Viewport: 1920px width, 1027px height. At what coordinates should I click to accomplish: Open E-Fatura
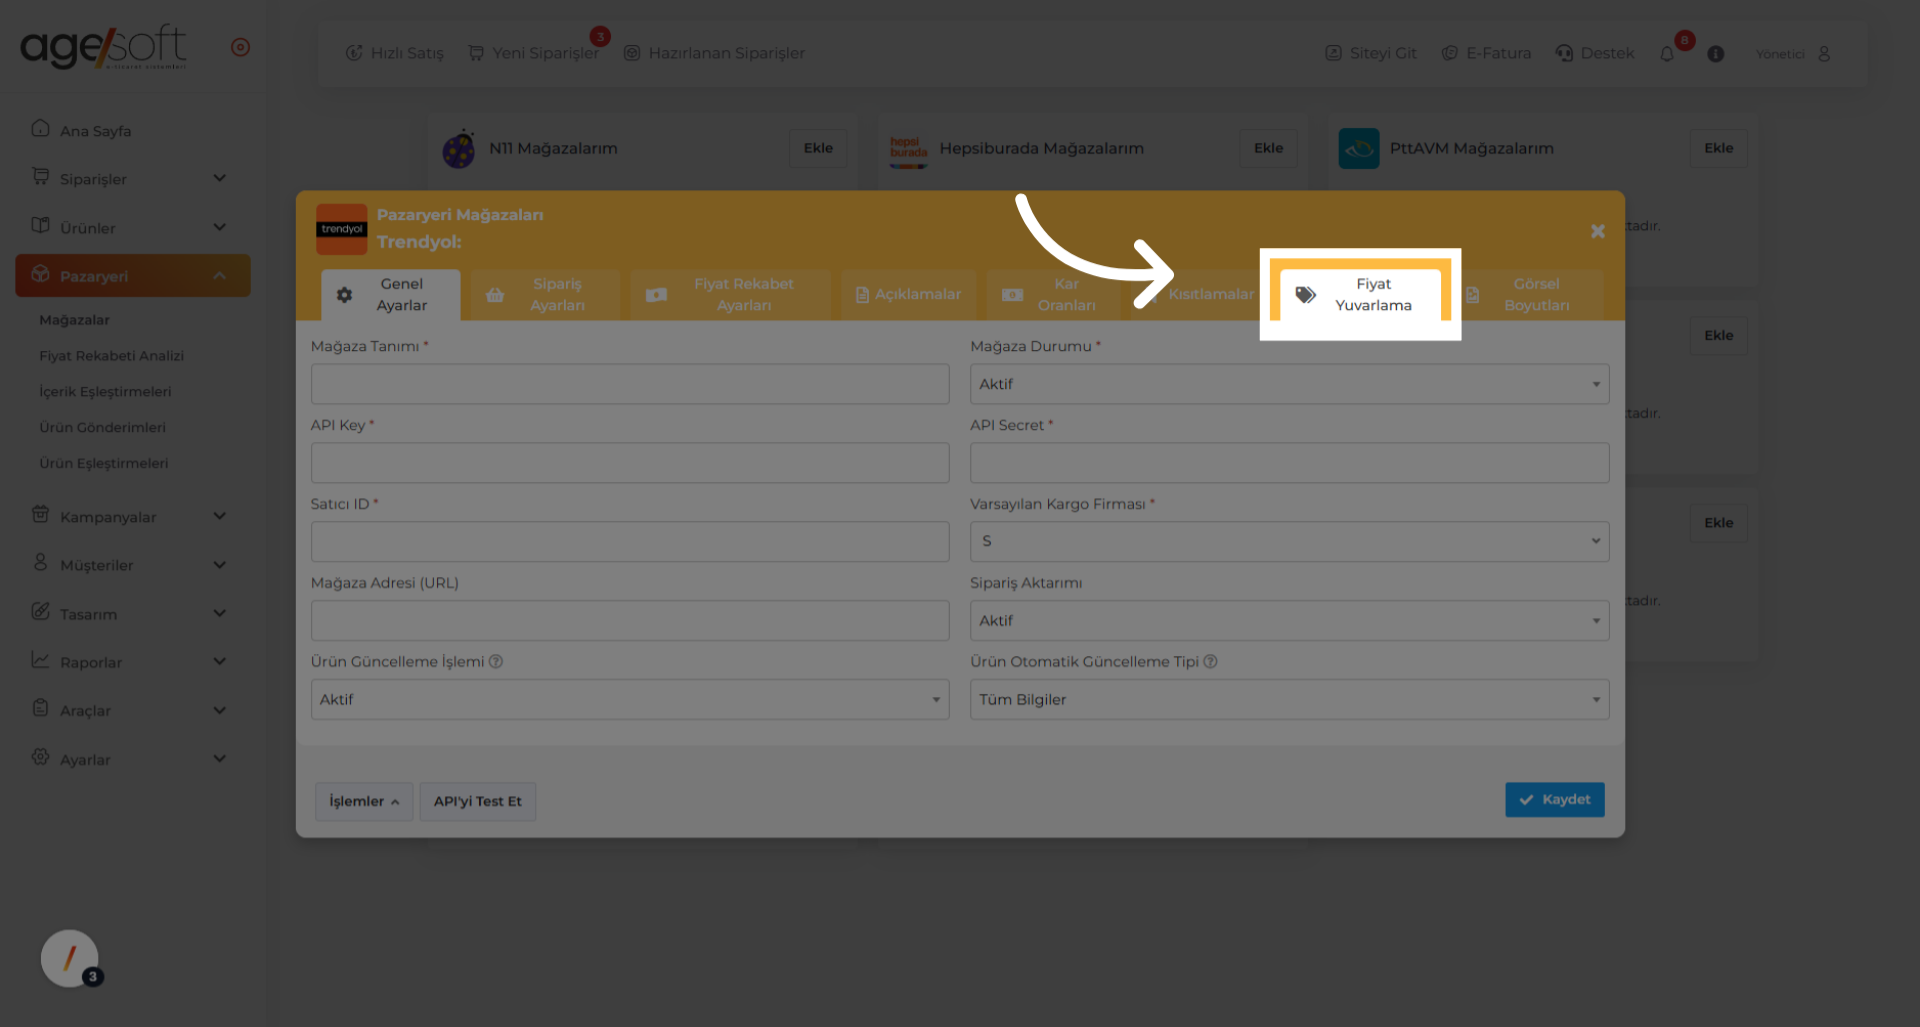pyautogui.click(x=1486, y=53)
